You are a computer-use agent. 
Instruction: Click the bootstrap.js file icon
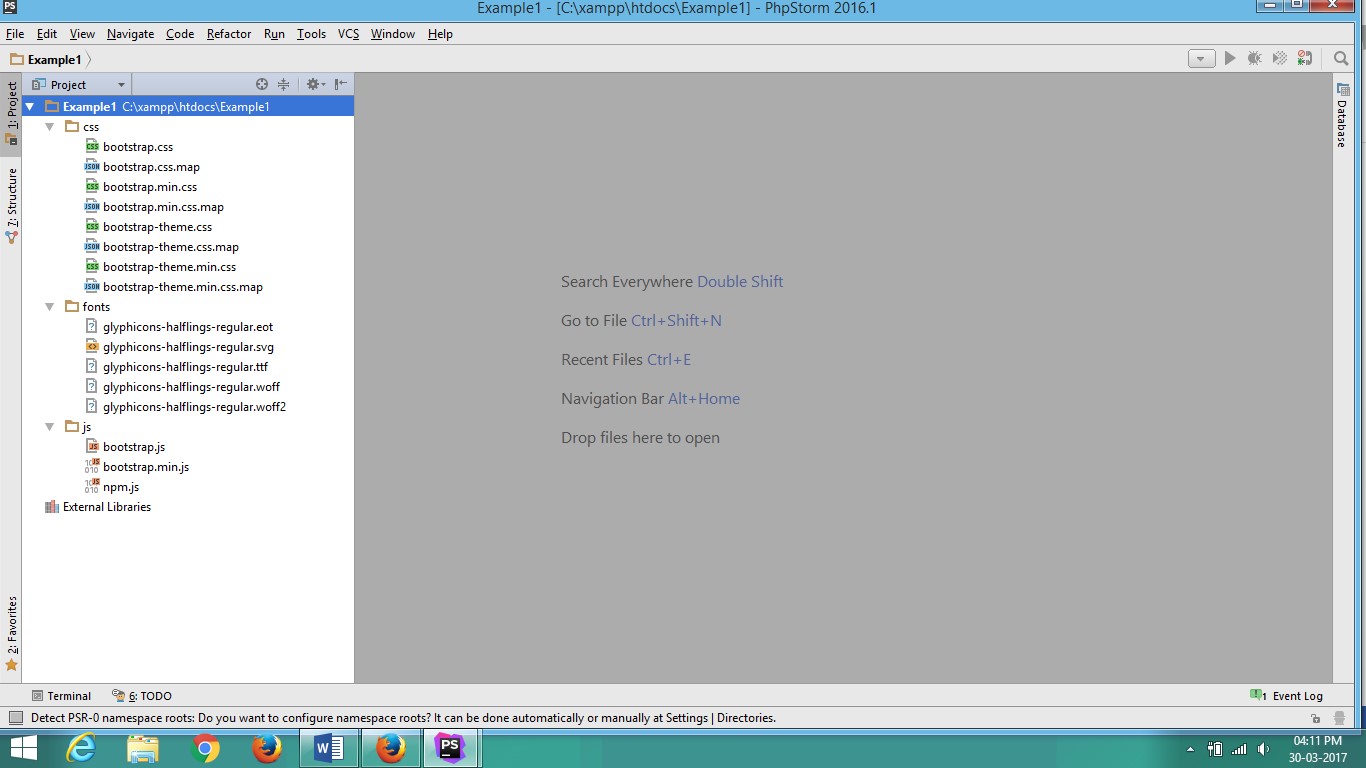91,447
